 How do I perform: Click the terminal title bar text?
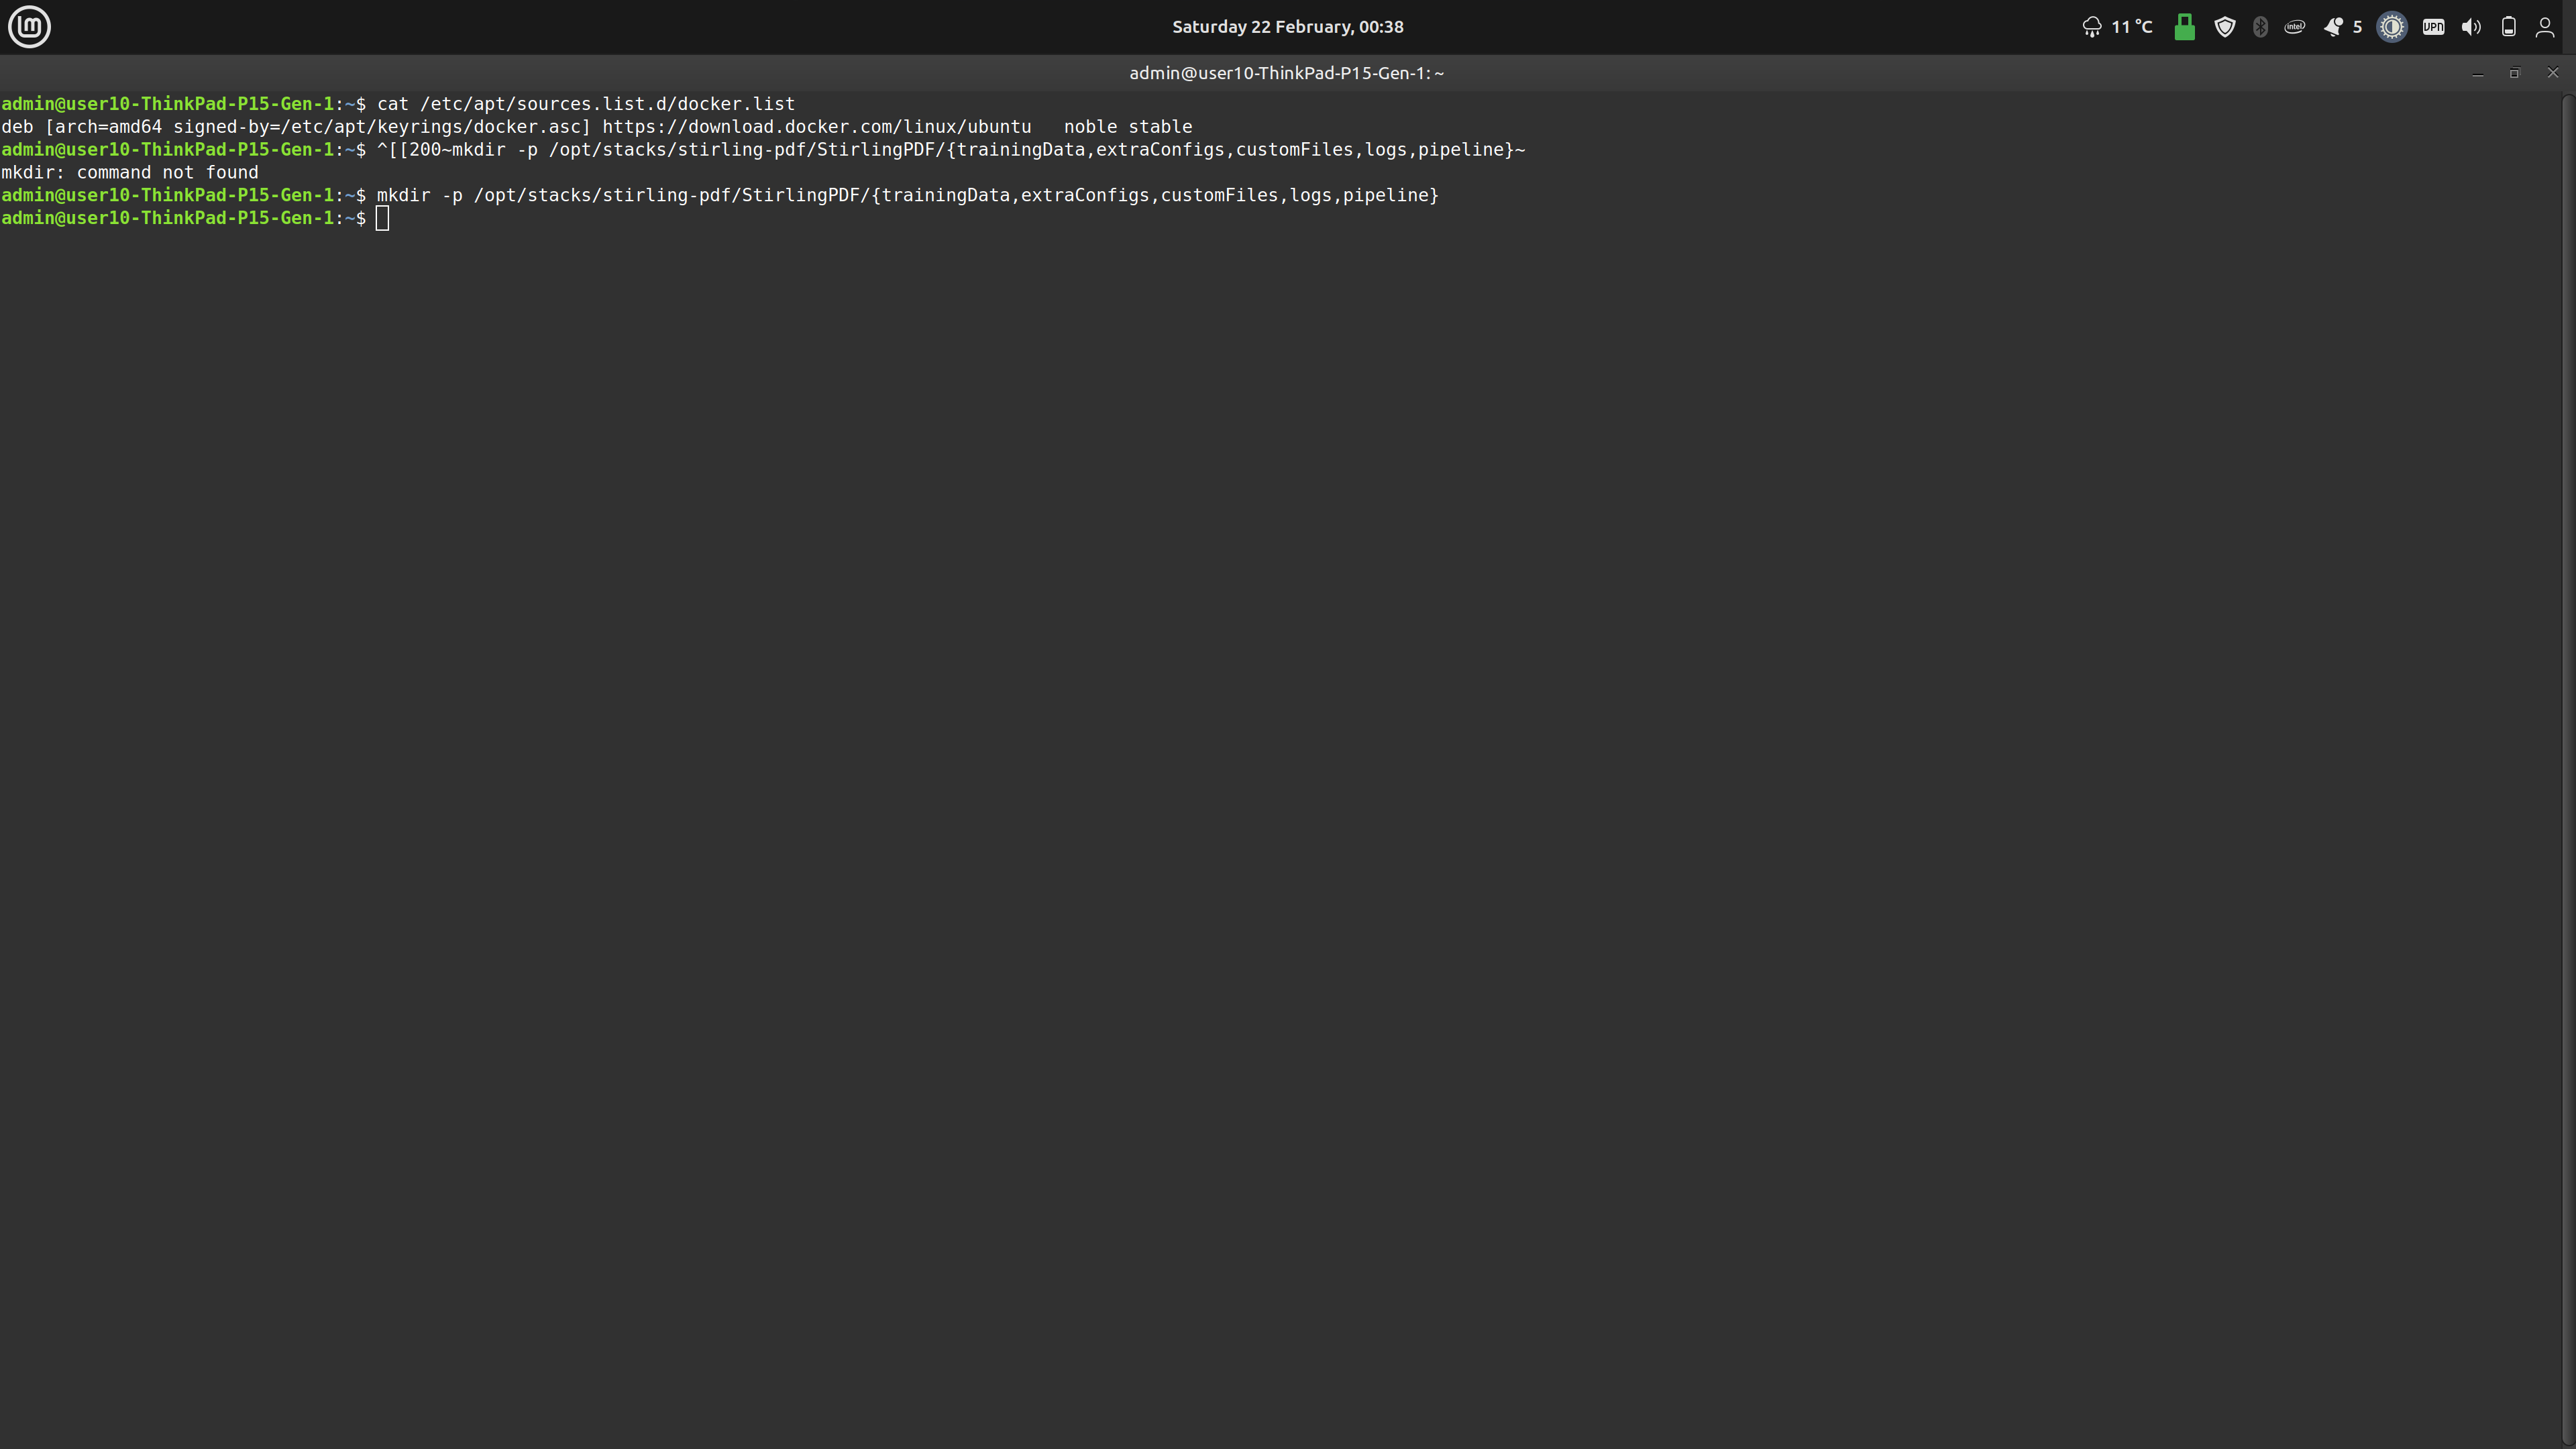[x=1287, y=73]
